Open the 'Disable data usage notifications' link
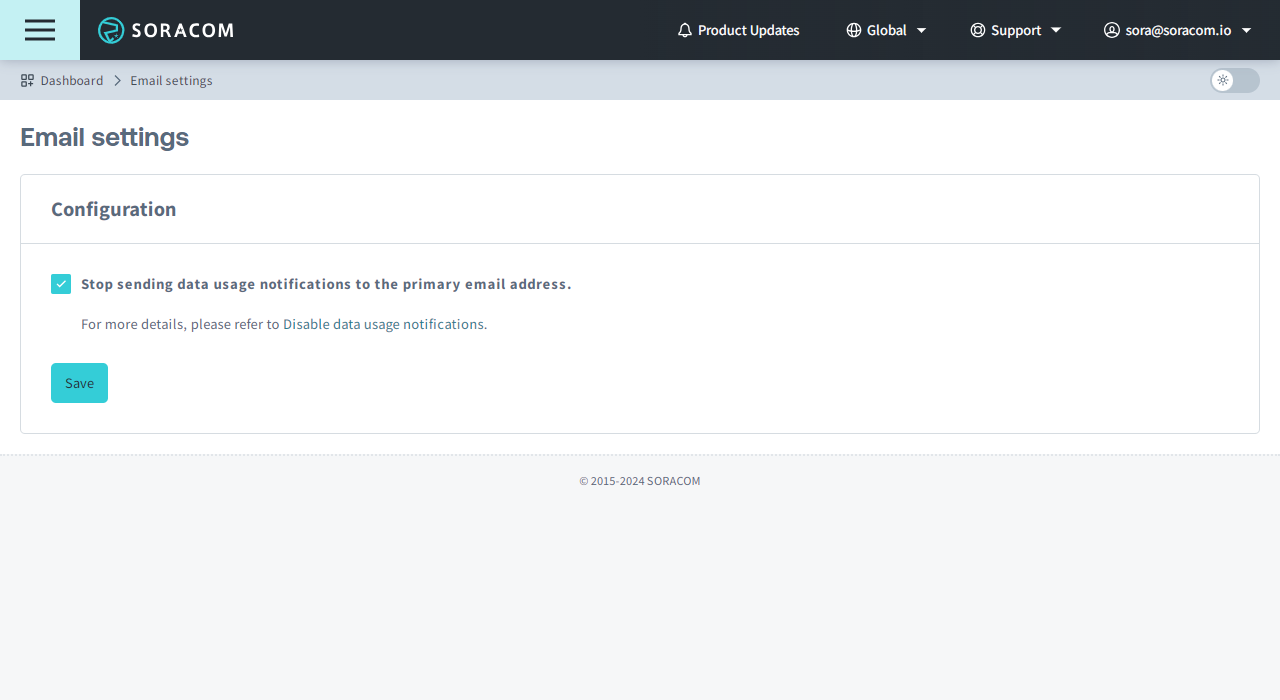 [384, 324]
